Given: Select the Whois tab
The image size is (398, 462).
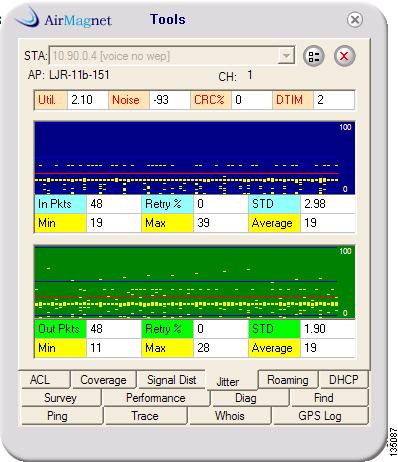Looking at the screenshot, I should 230,416.
